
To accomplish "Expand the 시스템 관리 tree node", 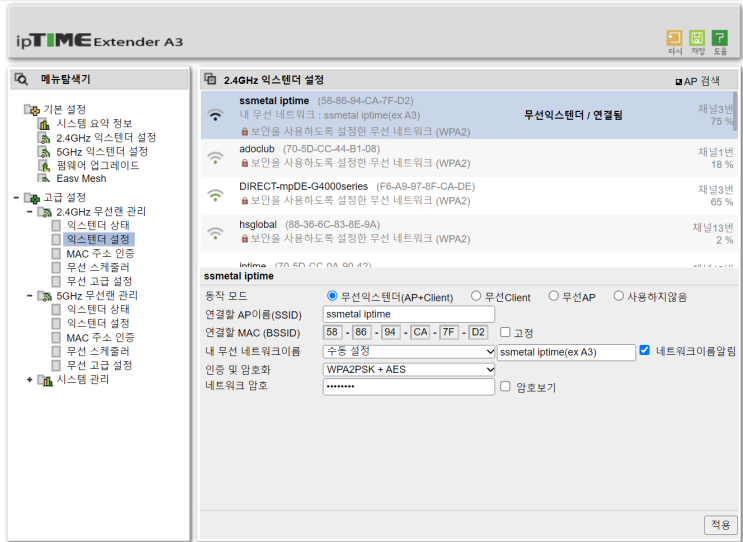I will pos(29,380).
